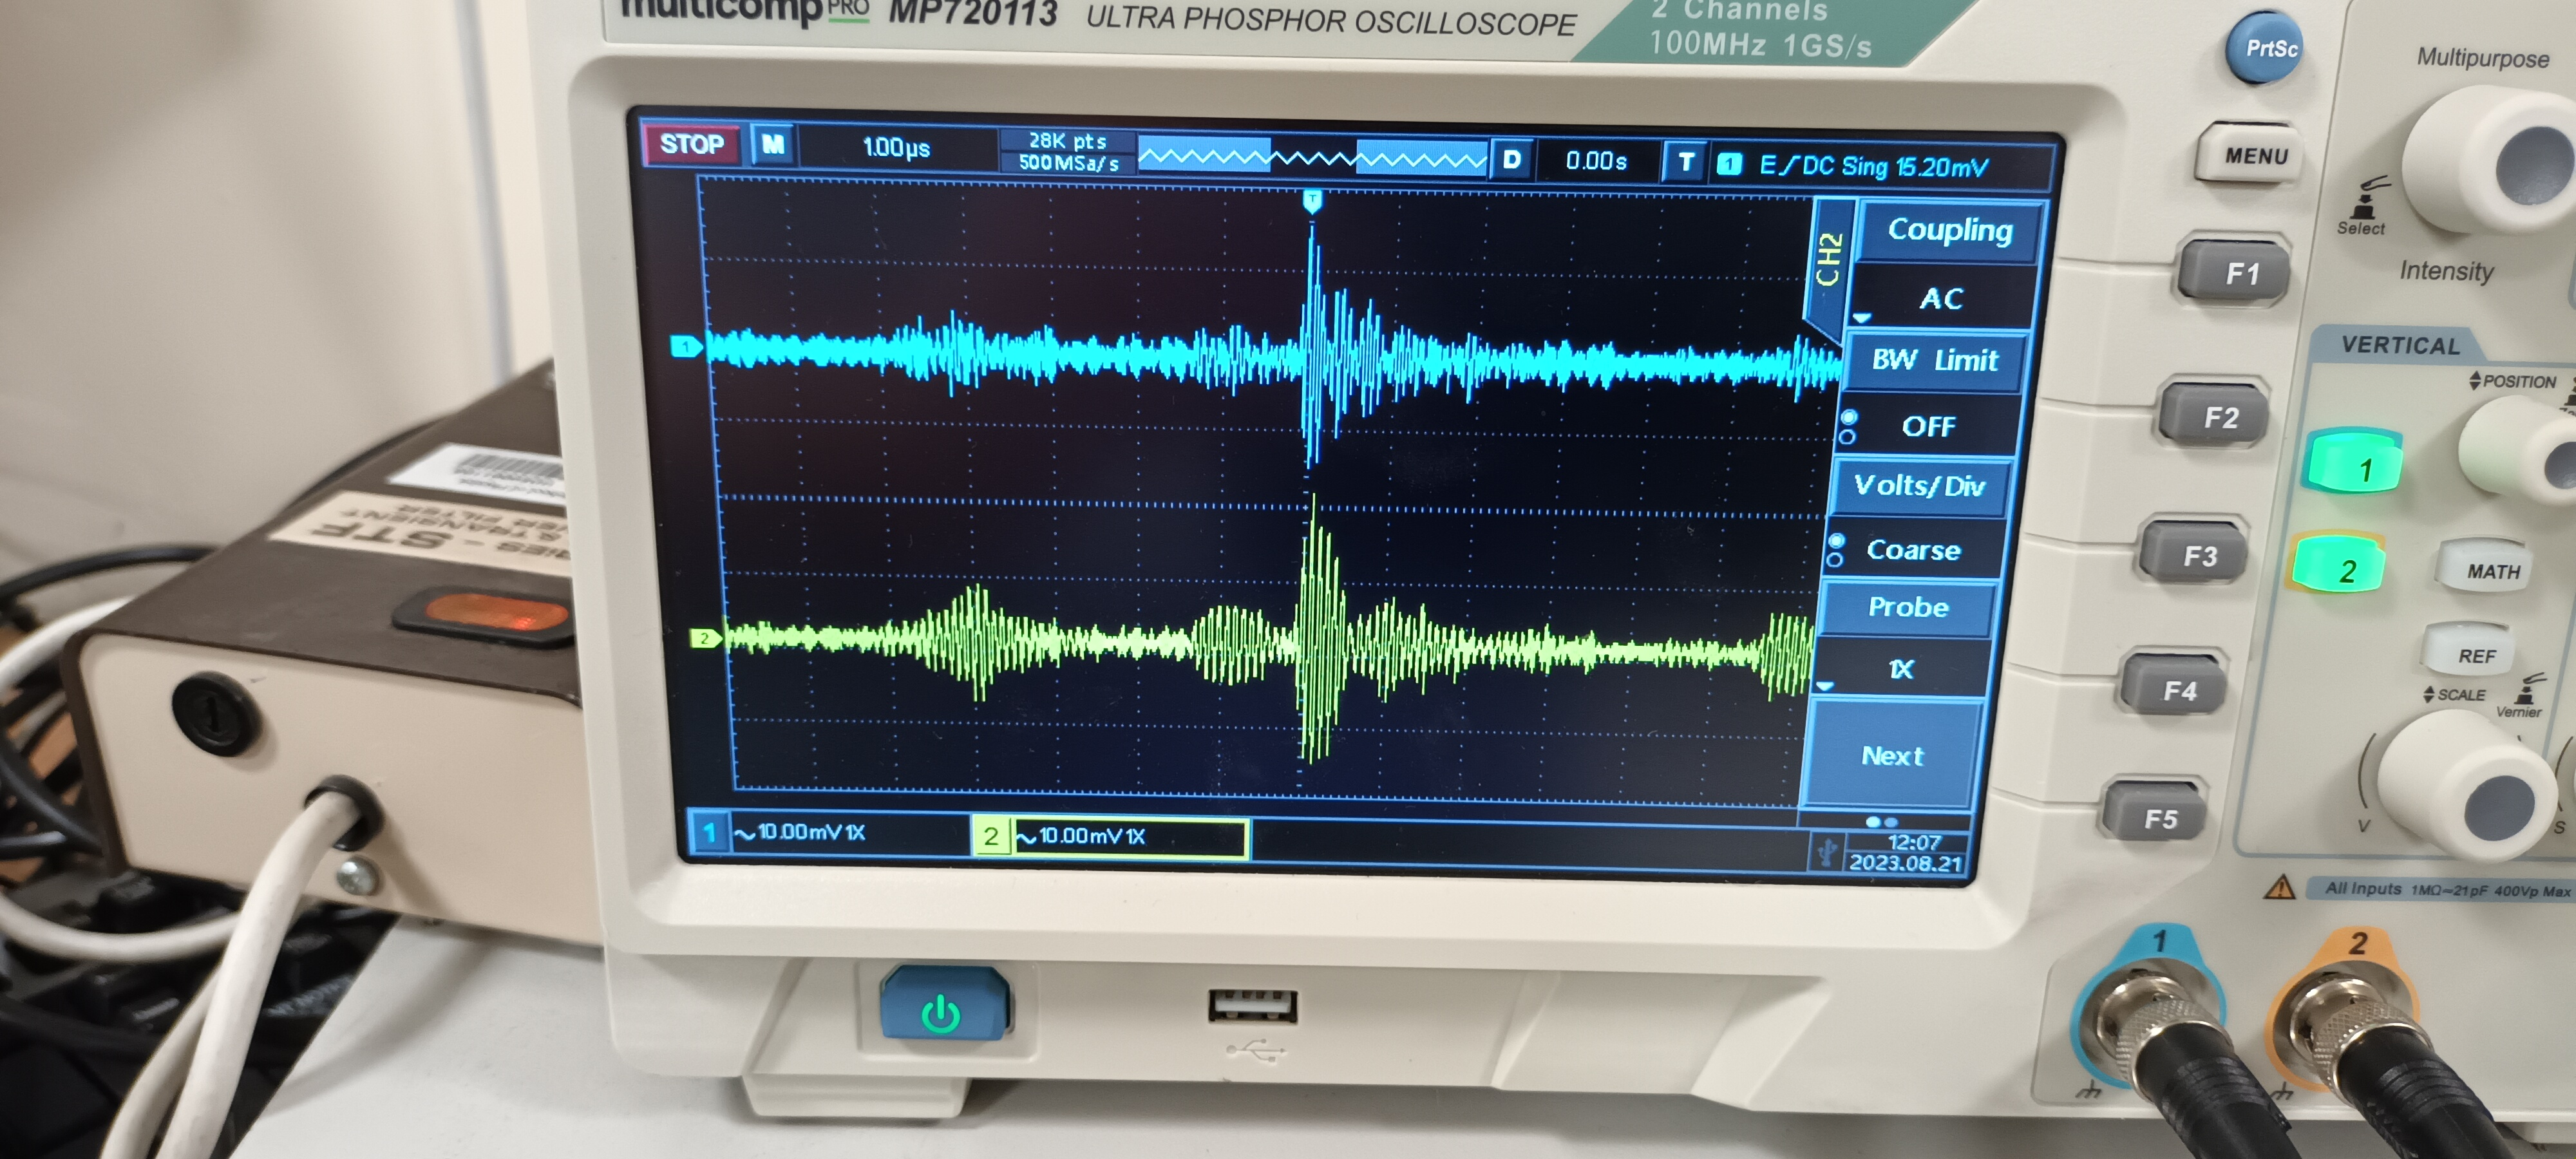Click the channel 1 ground level marker
2576x1159 pixels.
(x=686, y=347)
